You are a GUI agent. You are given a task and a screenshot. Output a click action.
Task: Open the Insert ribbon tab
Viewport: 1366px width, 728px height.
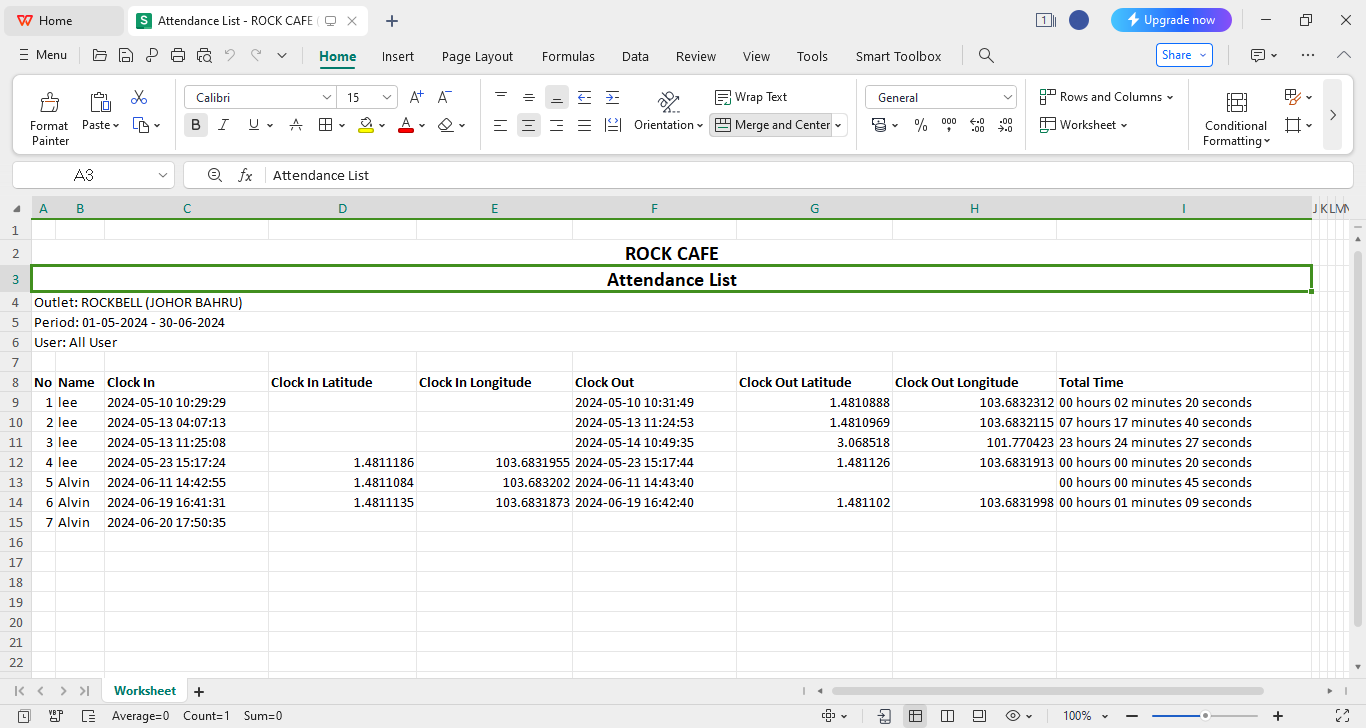[398, 56]
